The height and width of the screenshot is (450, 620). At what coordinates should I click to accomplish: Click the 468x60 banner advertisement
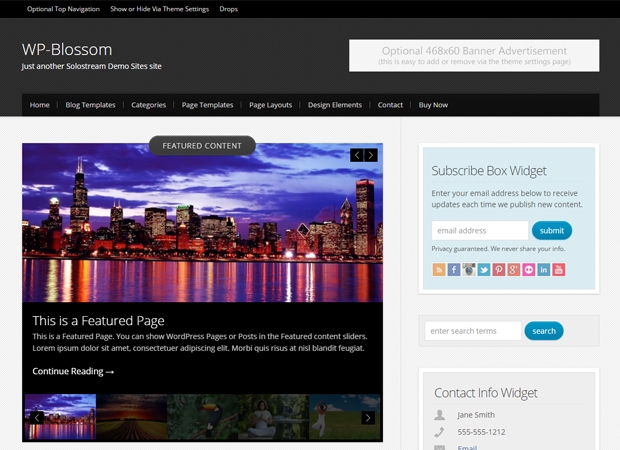pos(474,55)
